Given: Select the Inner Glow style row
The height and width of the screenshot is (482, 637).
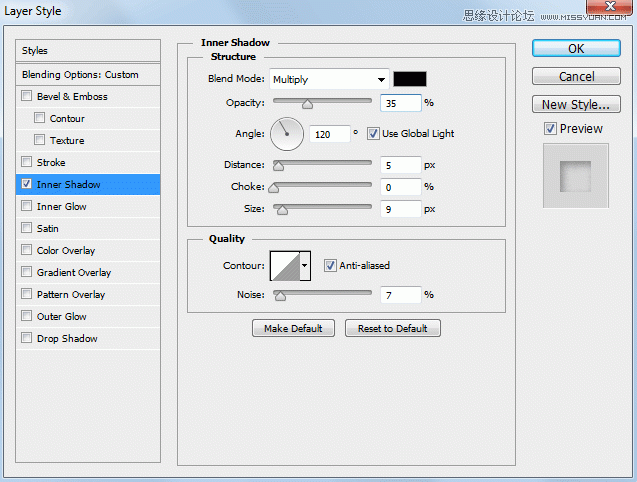Looking at the screenshot, I should coord(88,206).
